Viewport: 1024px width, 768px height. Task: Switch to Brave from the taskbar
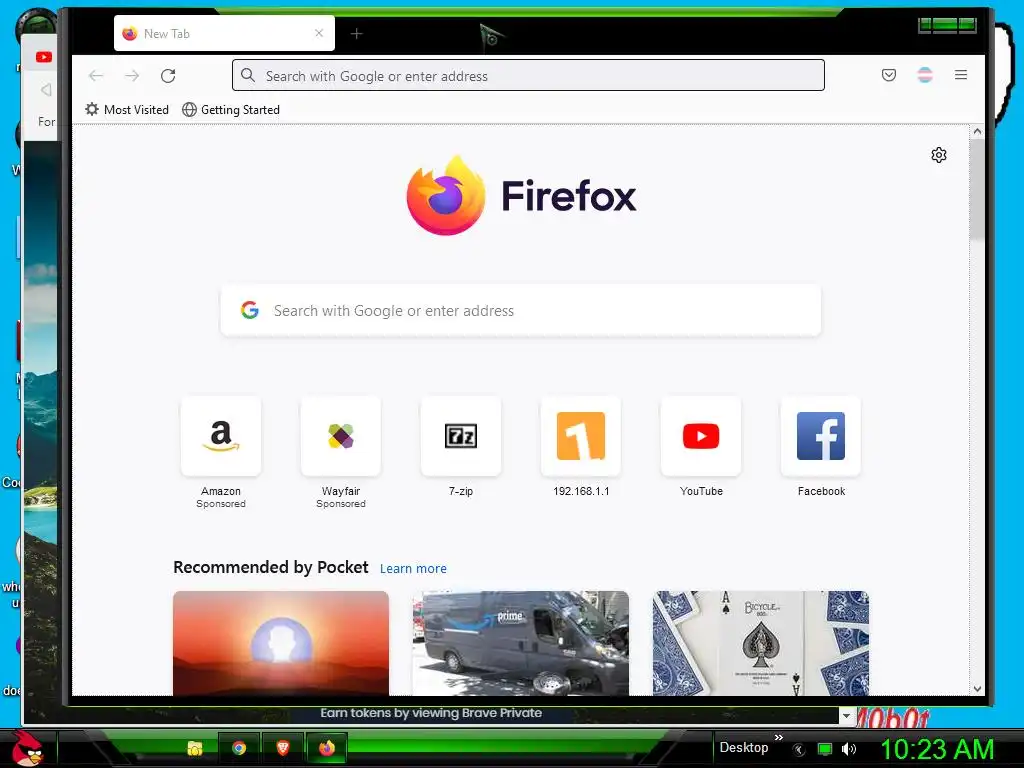(283, 748)
